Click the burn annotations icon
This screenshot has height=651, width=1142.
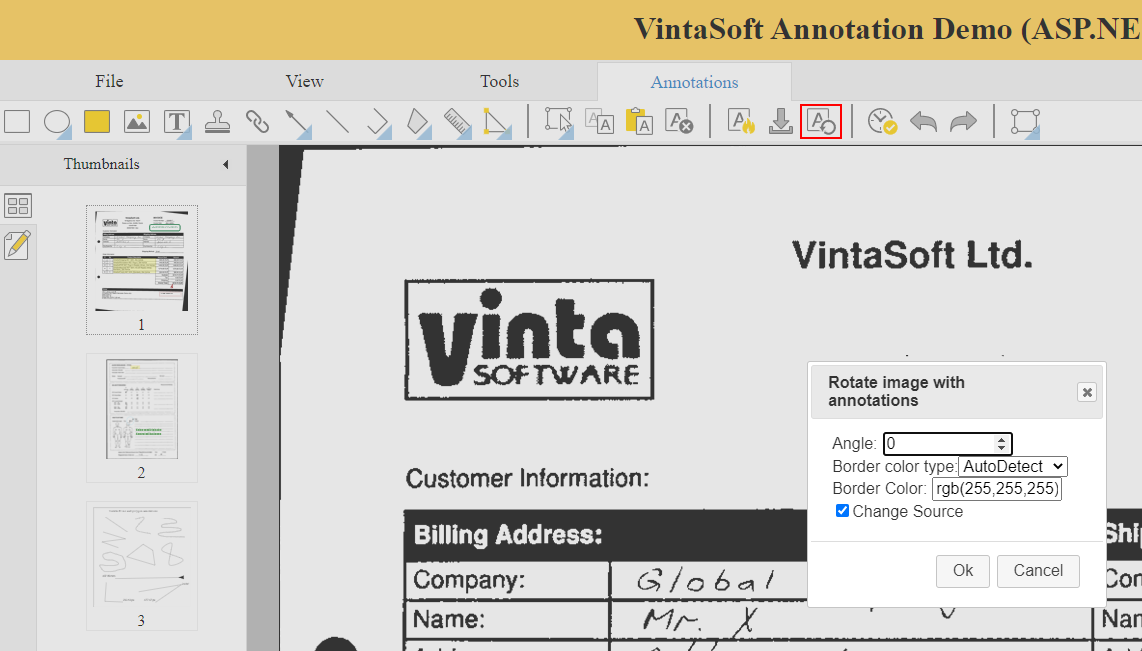741,122
